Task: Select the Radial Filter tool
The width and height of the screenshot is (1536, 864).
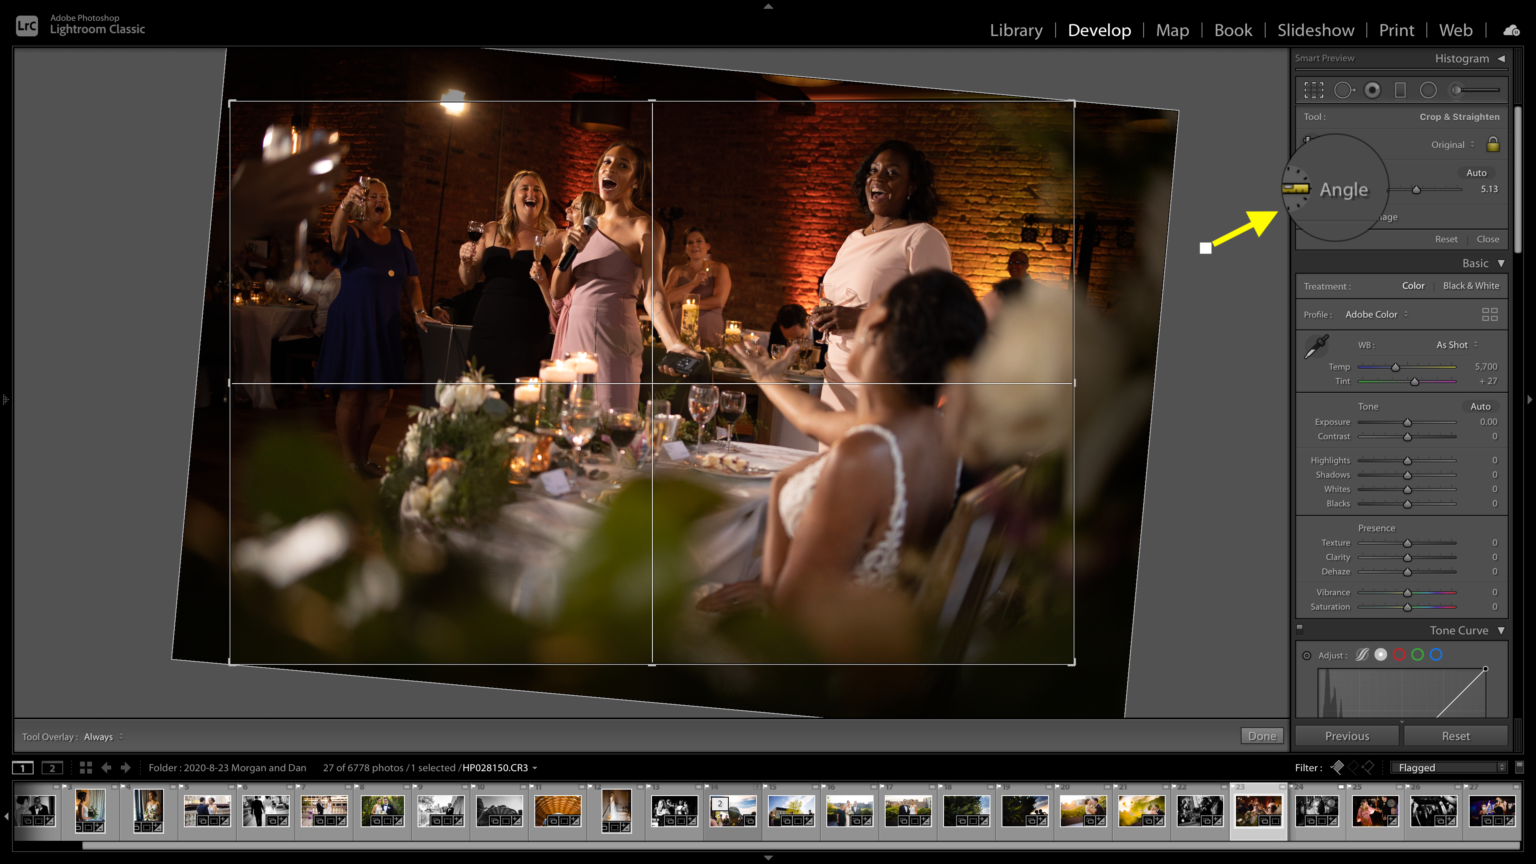Action: pyautogui.click(x=1429, y=90)
